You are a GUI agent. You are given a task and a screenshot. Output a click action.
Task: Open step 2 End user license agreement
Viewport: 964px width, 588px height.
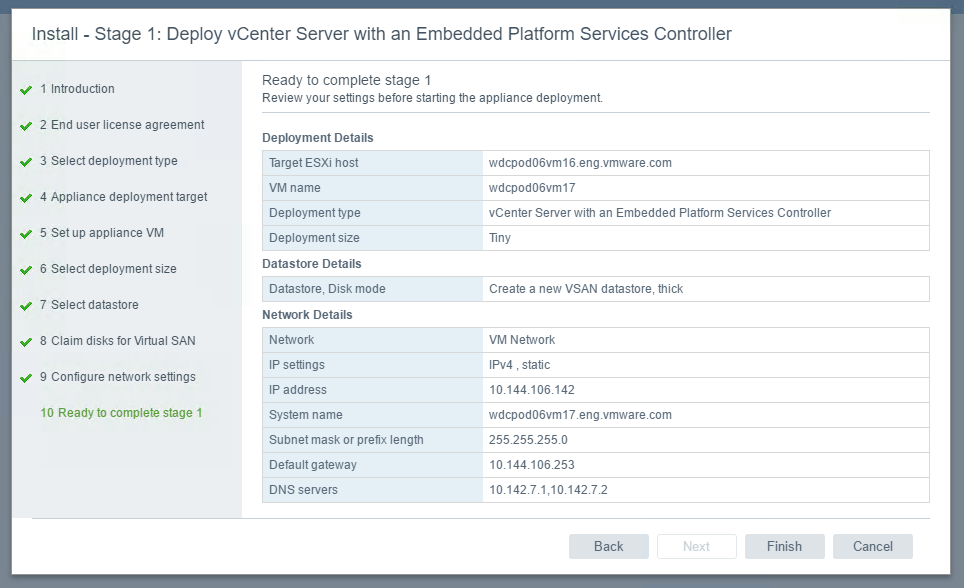click(x=122, y=125)
